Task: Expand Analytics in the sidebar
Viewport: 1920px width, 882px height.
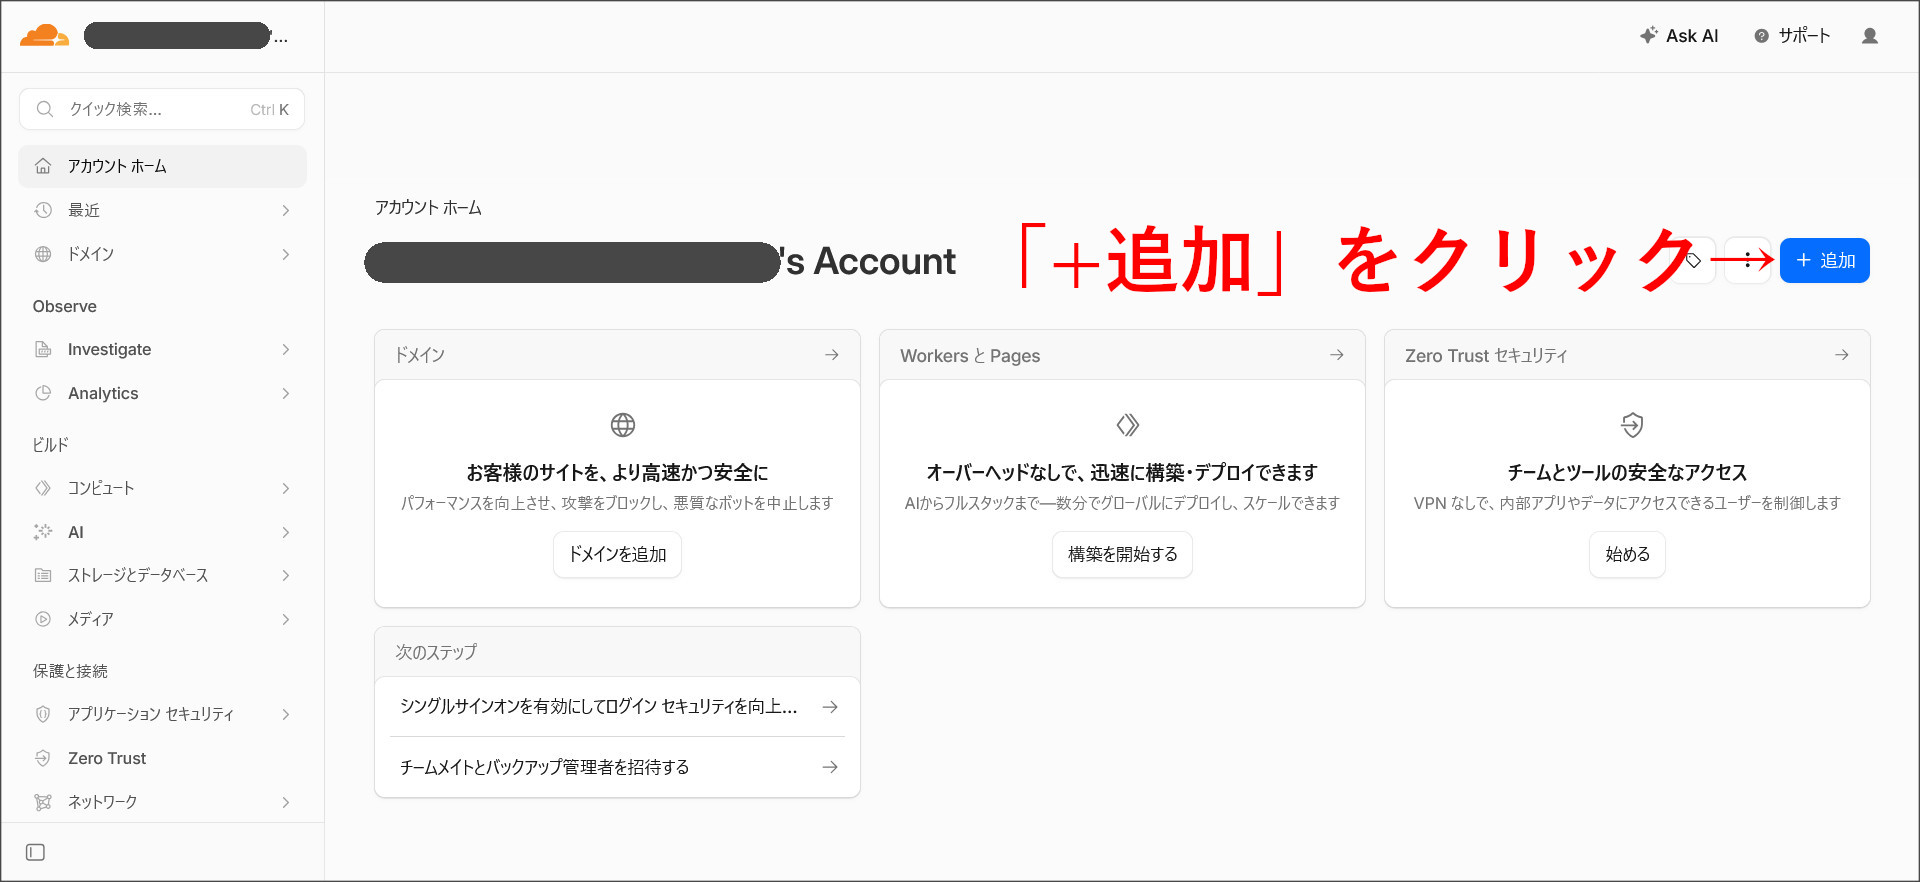Action: click(162, 393)
